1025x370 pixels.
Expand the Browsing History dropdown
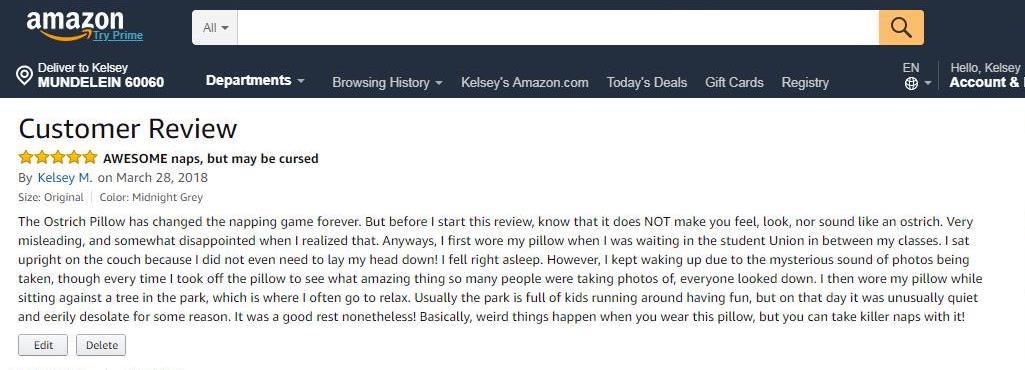pyautogui.click(x=387, y=82)
